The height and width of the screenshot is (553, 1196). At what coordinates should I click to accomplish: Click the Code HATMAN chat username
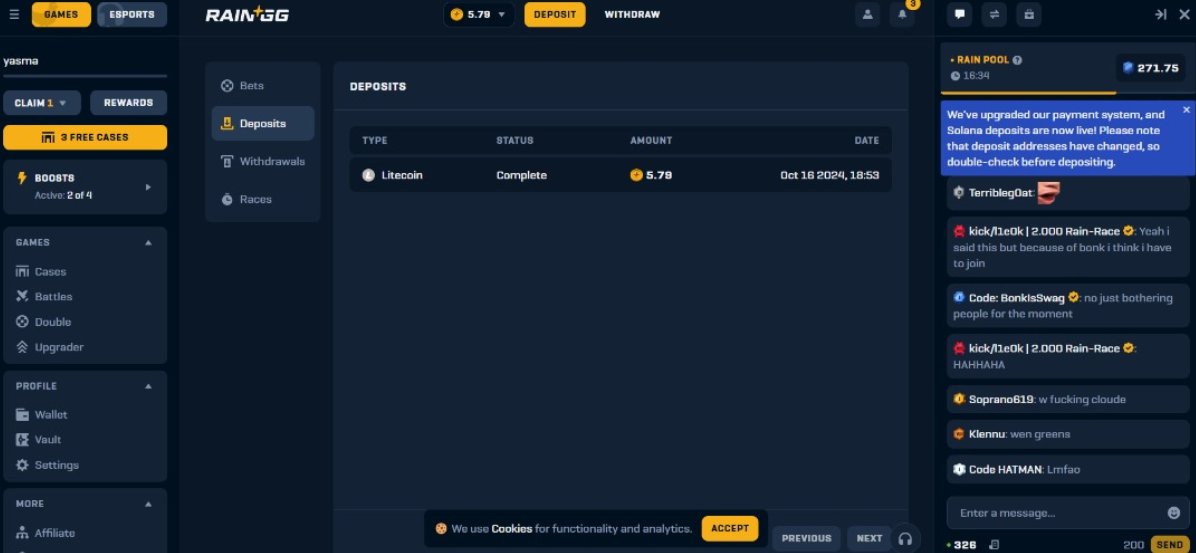1005,470
